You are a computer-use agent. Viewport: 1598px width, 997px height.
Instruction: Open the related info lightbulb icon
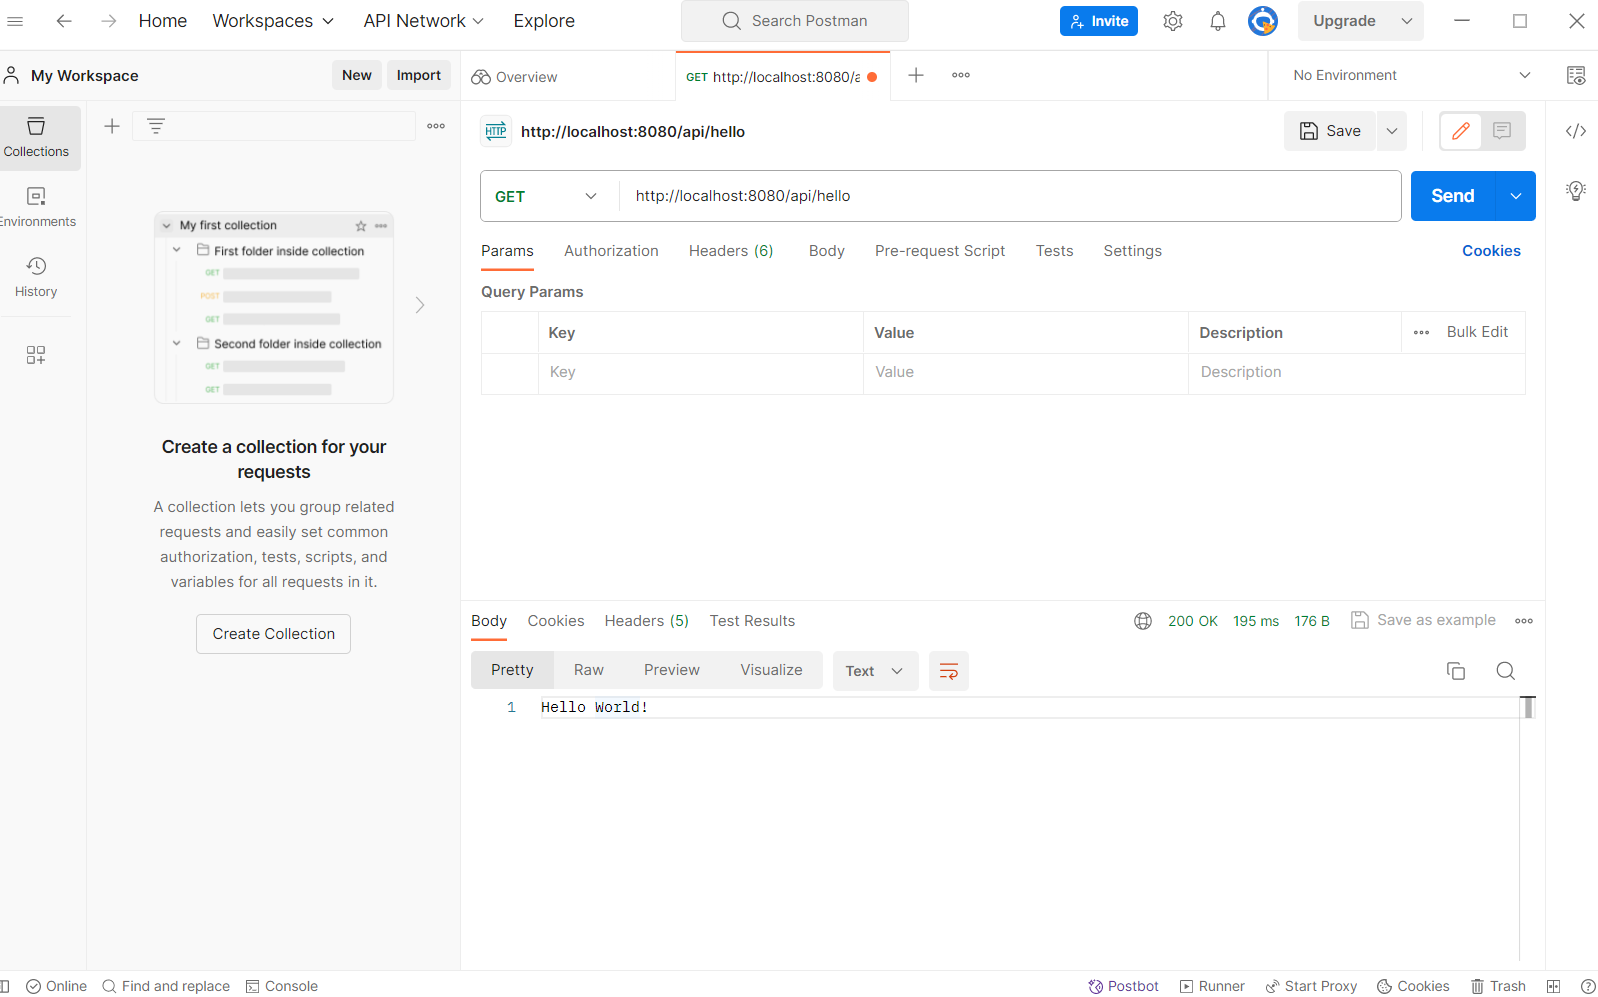pos(1576,190)
